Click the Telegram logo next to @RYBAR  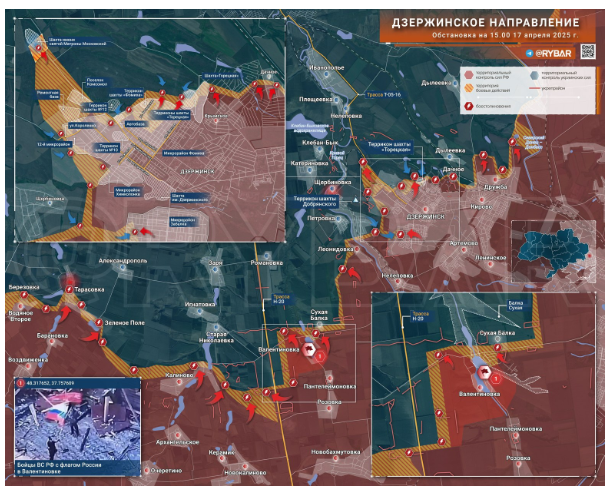(529, 53)
